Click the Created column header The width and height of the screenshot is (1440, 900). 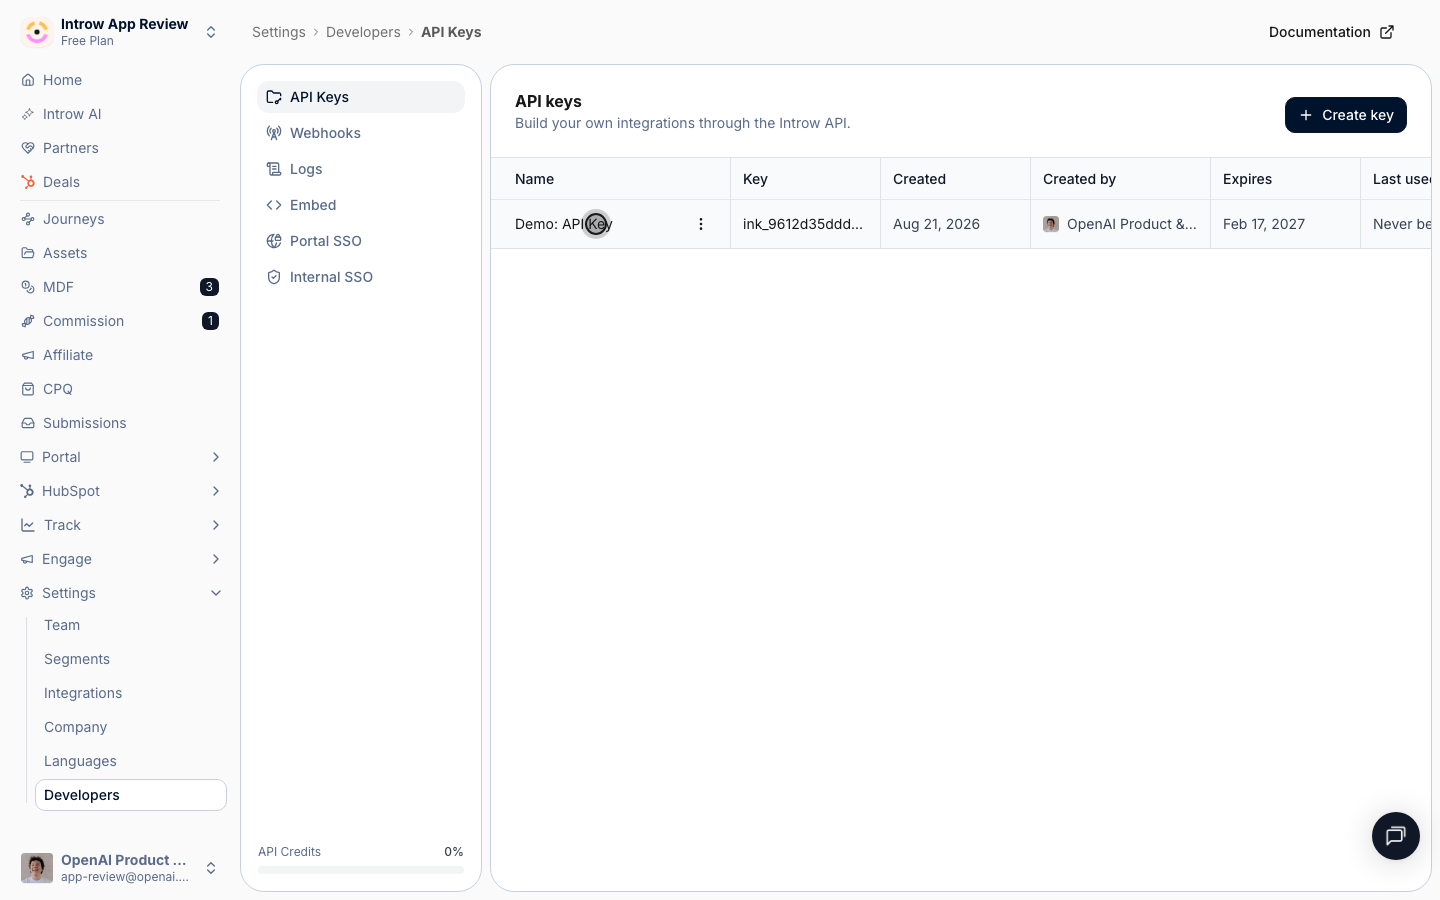(x=956, y=179)
